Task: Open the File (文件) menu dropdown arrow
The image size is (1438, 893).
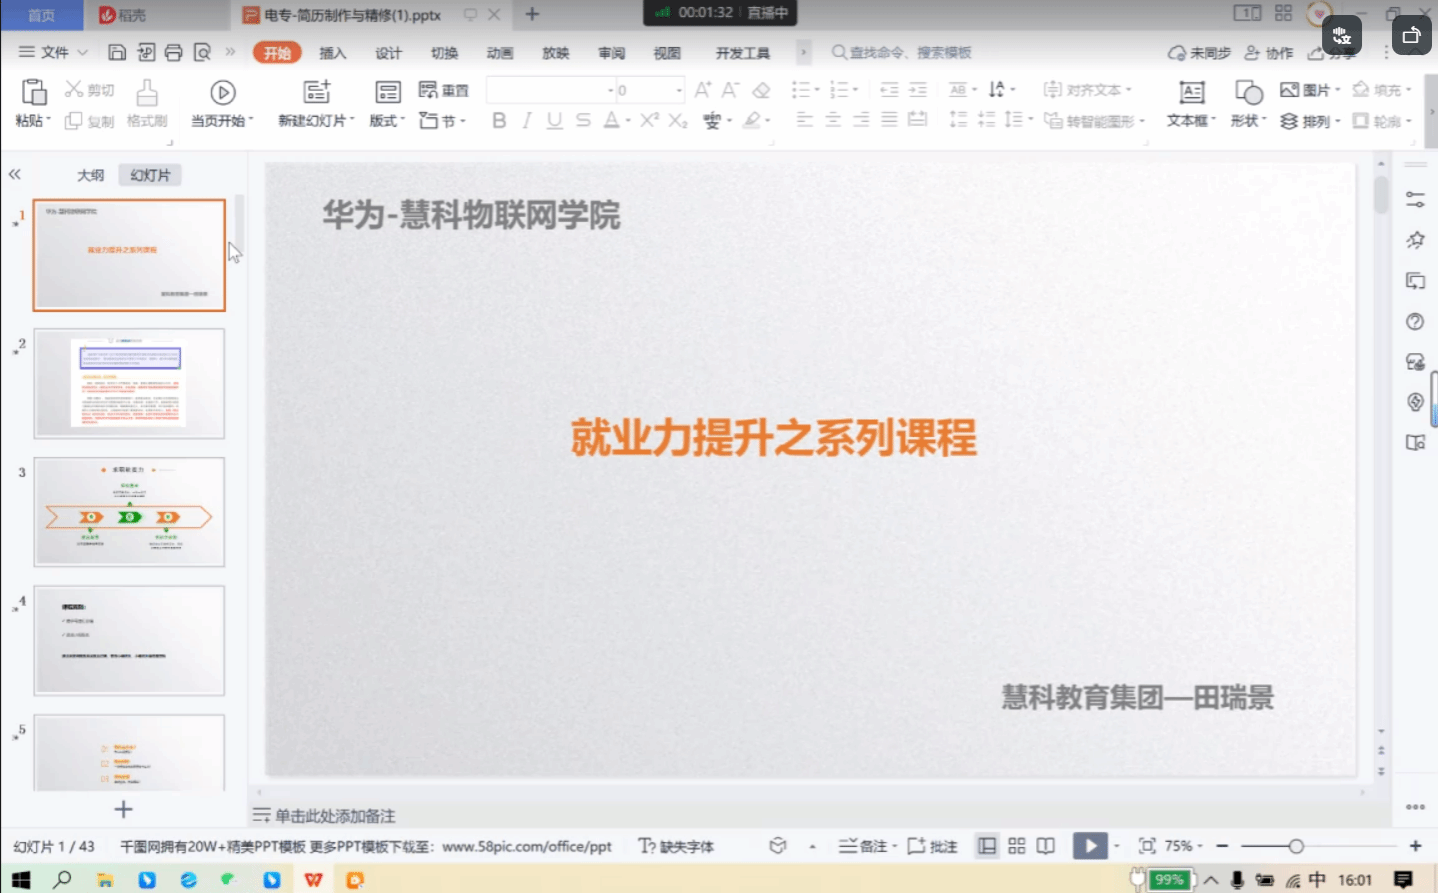Action: pos(83,52)
